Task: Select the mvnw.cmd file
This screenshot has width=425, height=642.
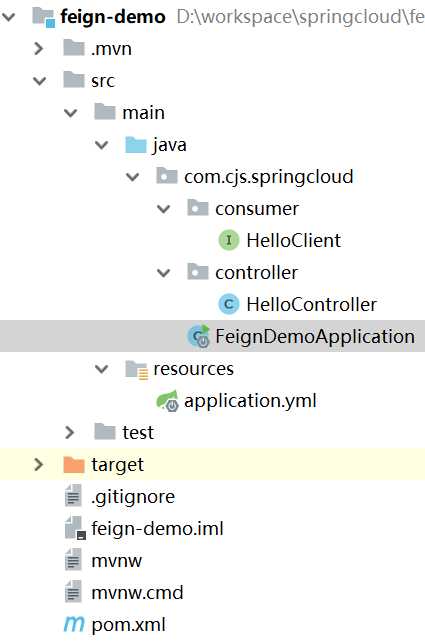Action: 137,592
